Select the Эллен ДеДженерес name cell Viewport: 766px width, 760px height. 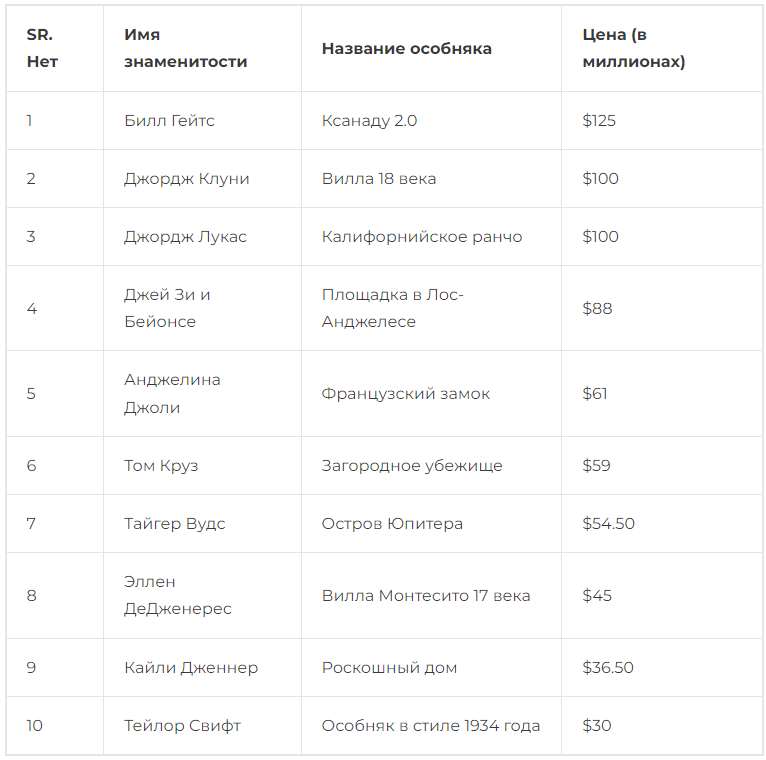[178, 595]
